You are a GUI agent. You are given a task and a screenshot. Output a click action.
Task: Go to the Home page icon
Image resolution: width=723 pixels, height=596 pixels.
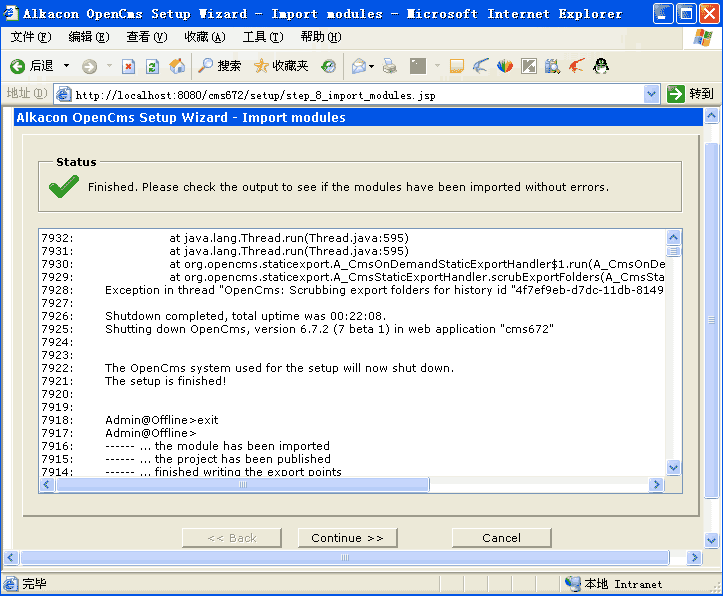(x=177, y=66)
